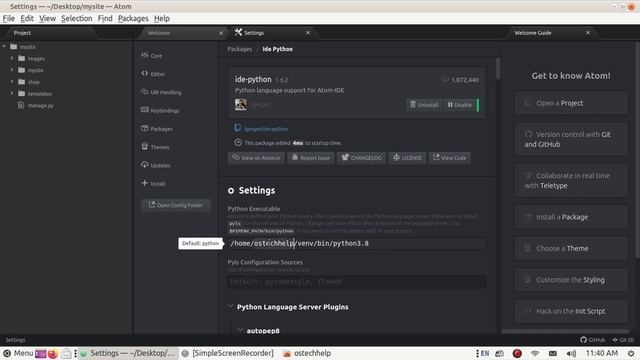
Task: Click the Python Executable path field
Action: pyautogui.click(x=357, y=244)
